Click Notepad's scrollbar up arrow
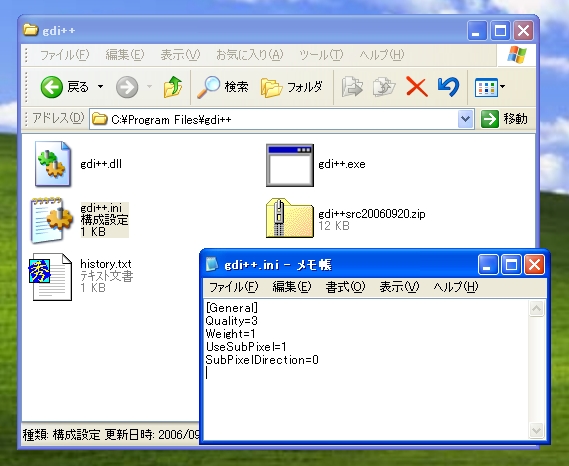Image resolution: width=569 pixels, height=466 pixels. (x=536, y=309)
